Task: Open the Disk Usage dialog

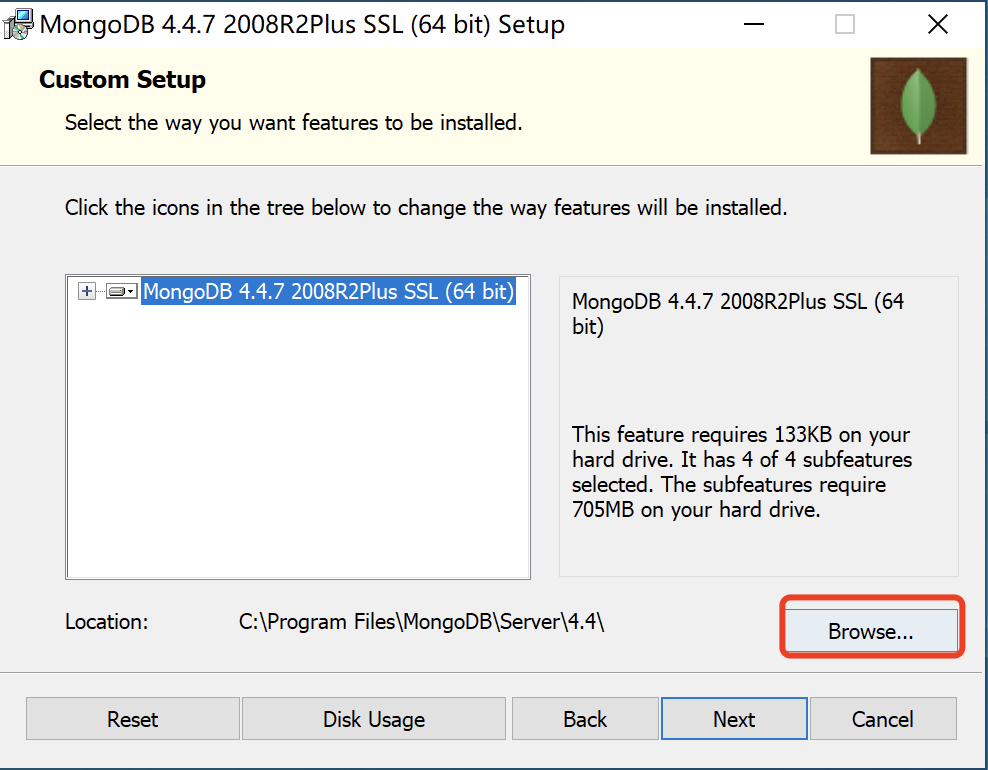Action: (374, 719)
